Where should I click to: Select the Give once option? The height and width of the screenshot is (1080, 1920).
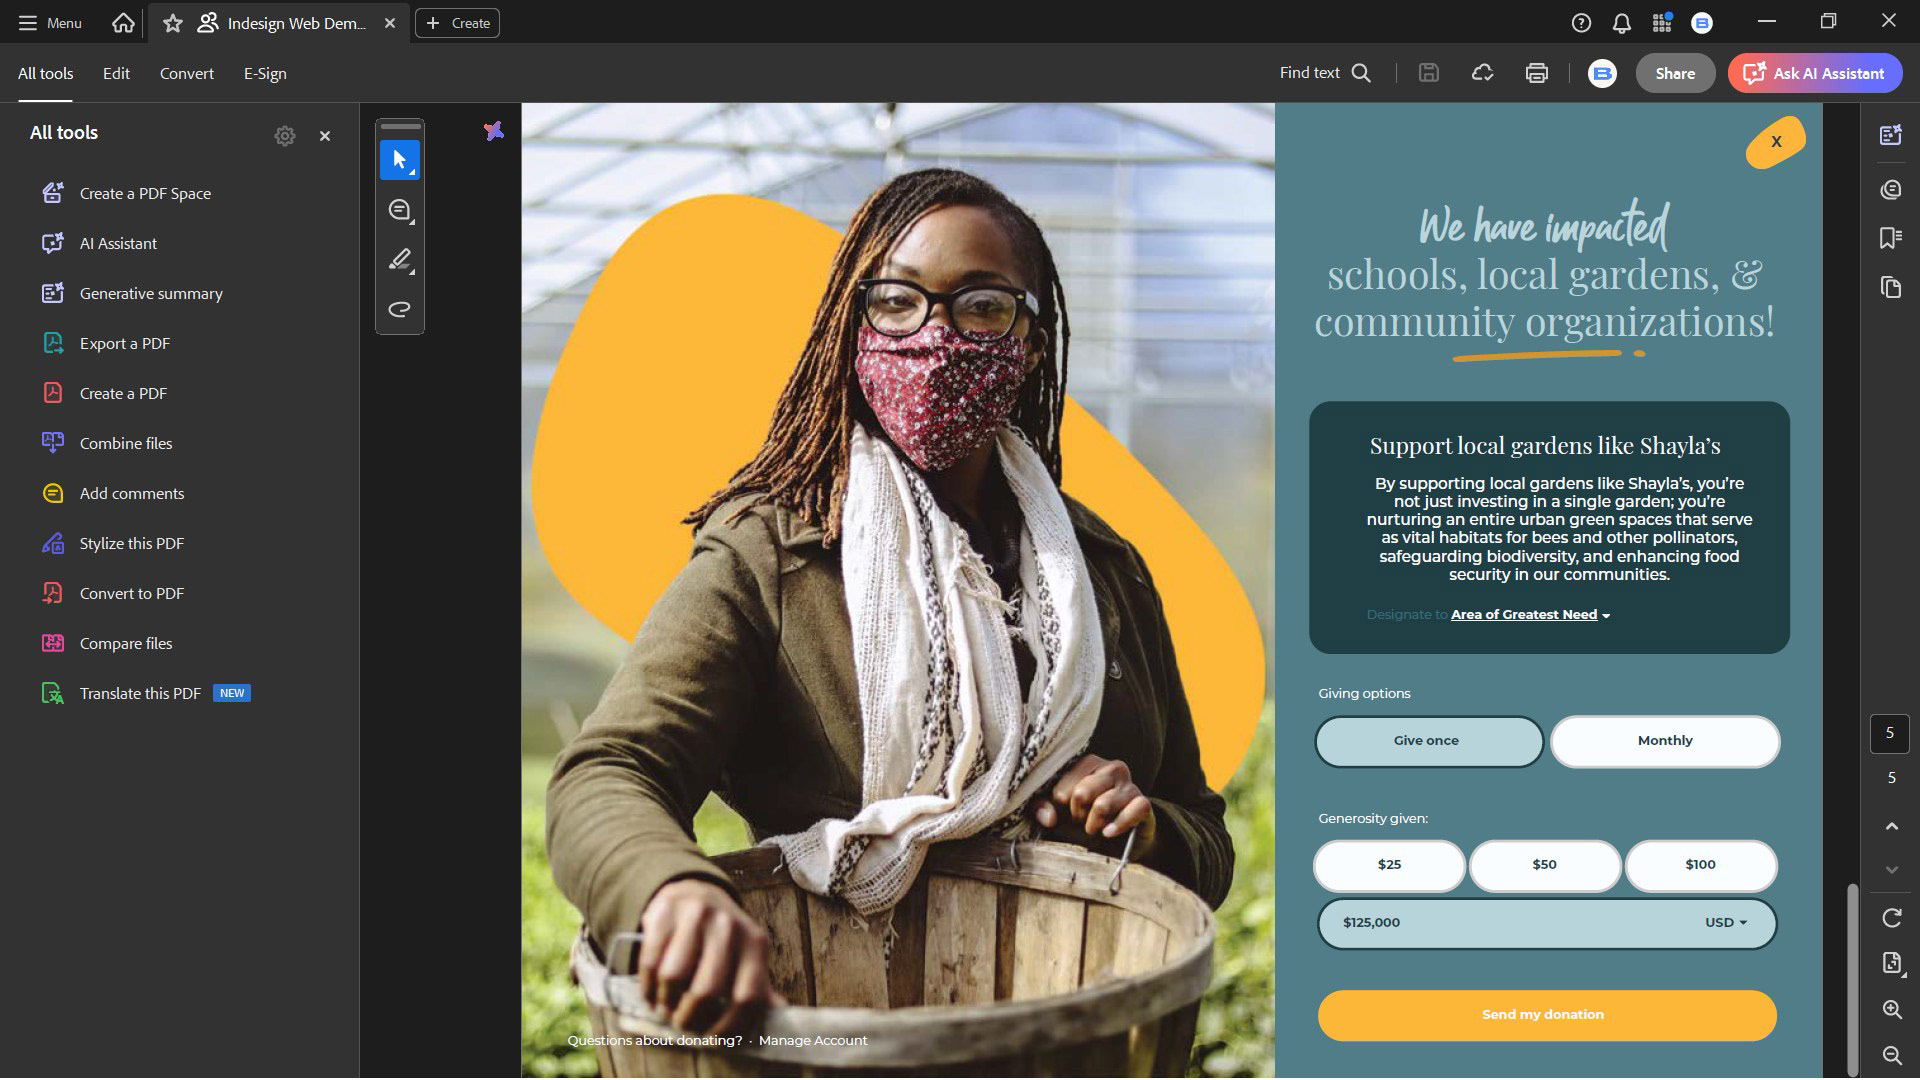(1428, 741)
